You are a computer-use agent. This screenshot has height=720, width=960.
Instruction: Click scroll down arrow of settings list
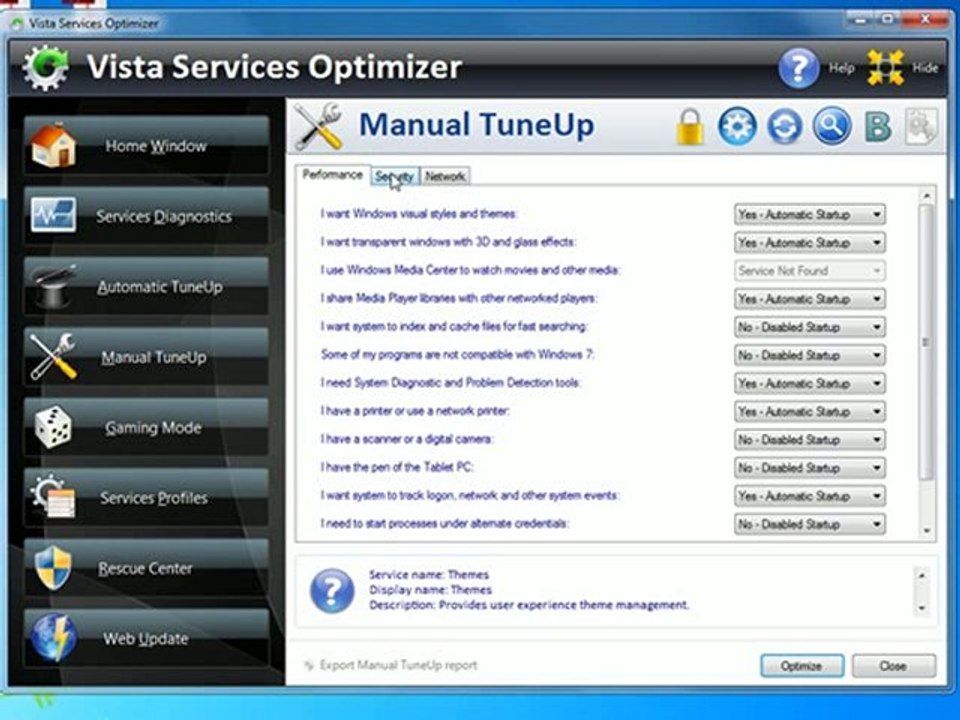pyautogui.click(x=926, y=531)
